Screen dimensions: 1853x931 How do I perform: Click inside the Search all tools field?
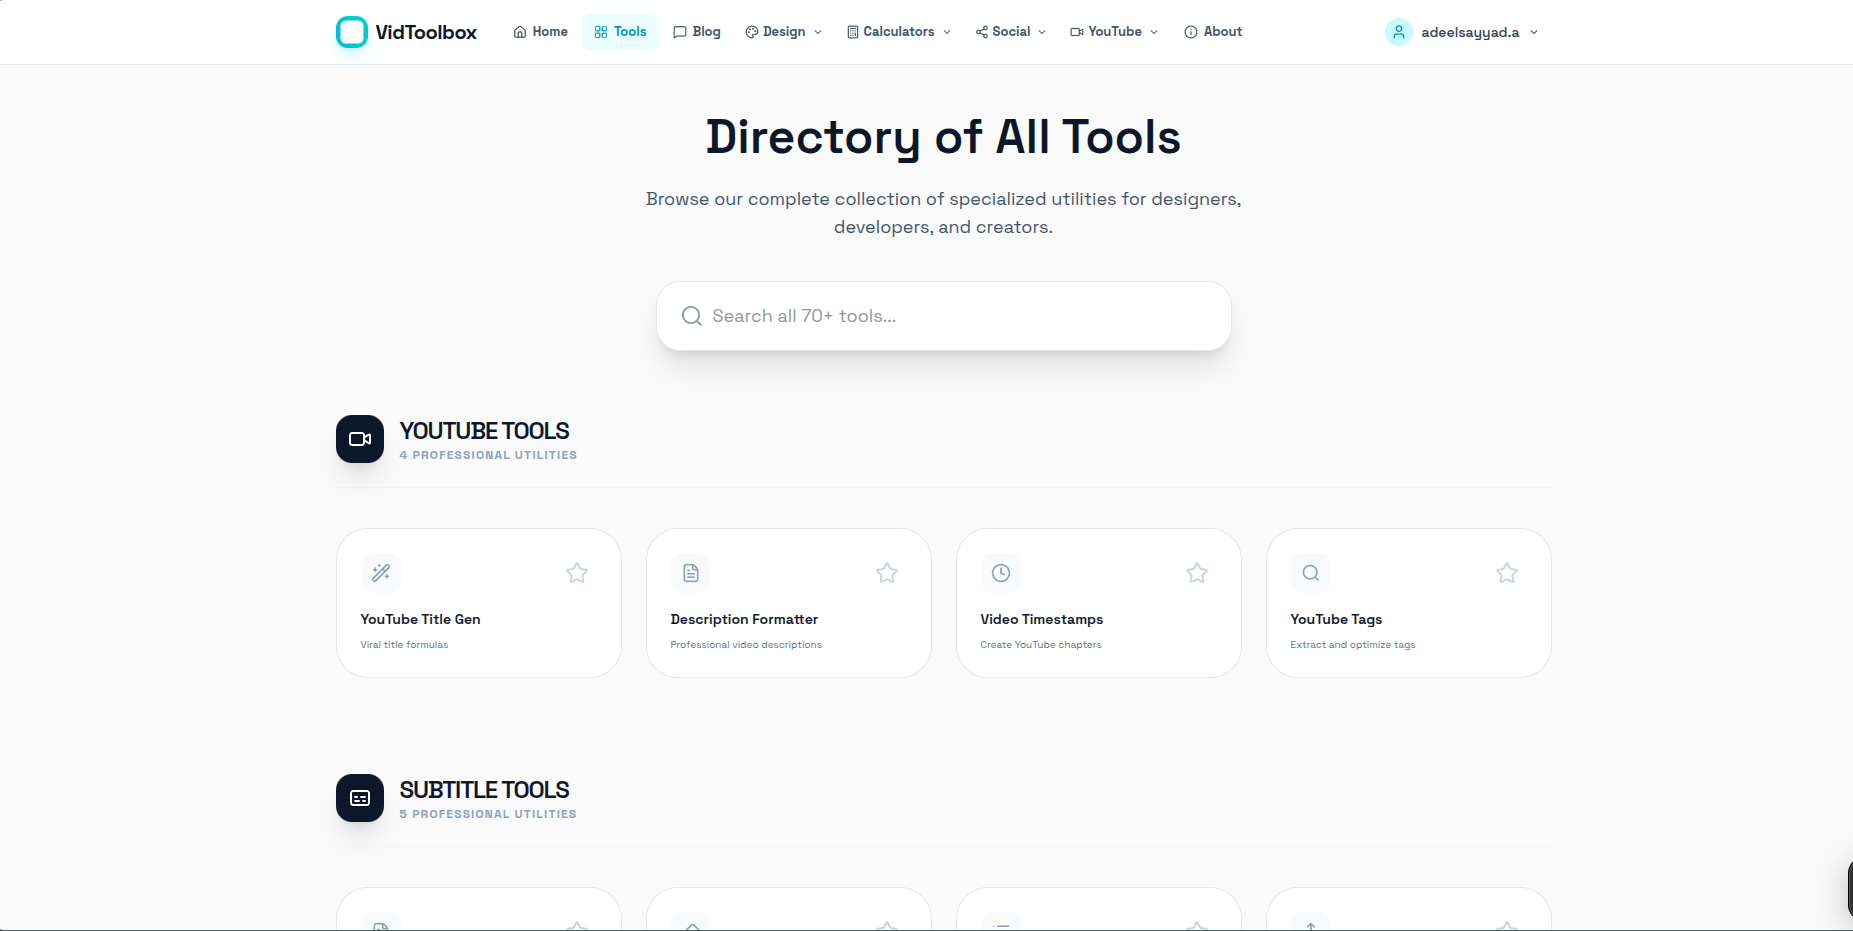943,316
